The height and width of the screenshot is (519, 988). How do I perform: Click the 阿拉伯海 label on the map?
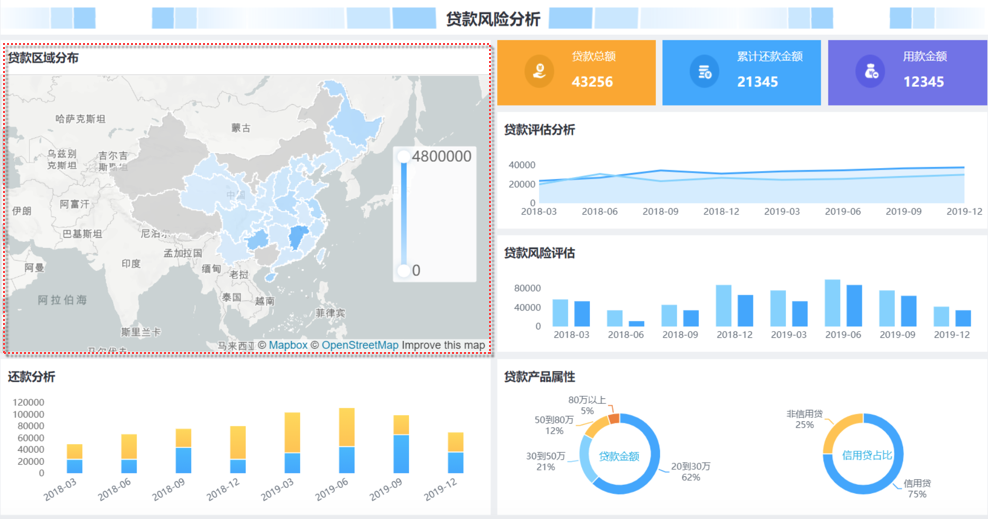coord(62,300)
